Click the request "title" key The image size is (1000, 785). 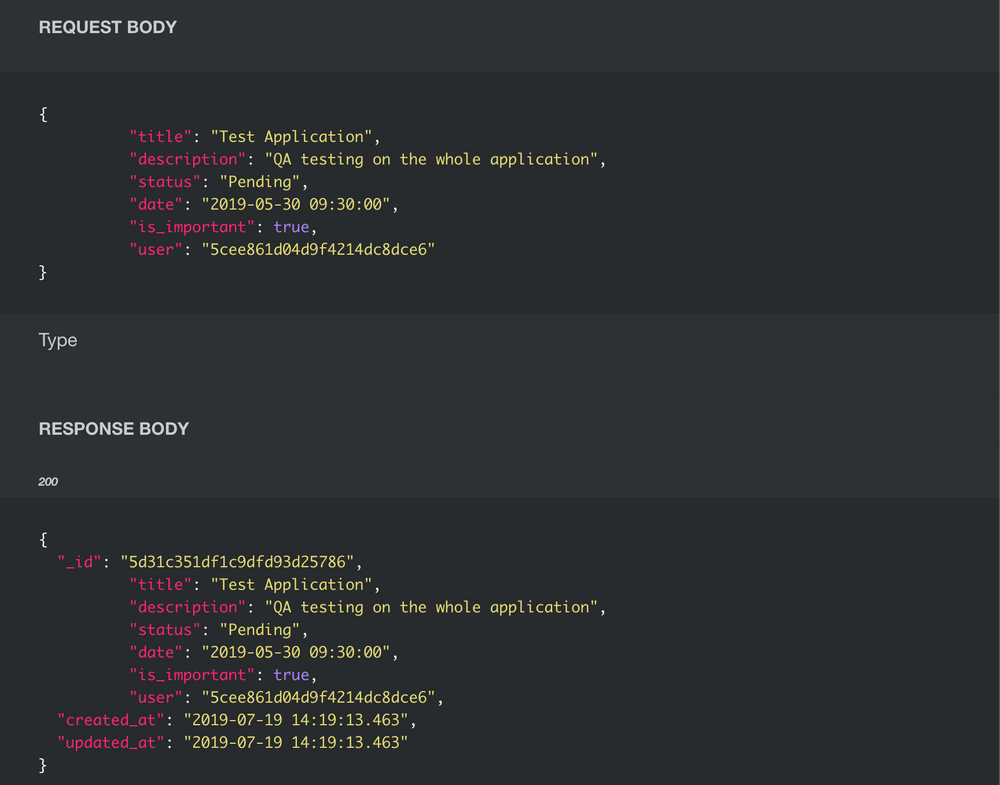pos(161,136)
